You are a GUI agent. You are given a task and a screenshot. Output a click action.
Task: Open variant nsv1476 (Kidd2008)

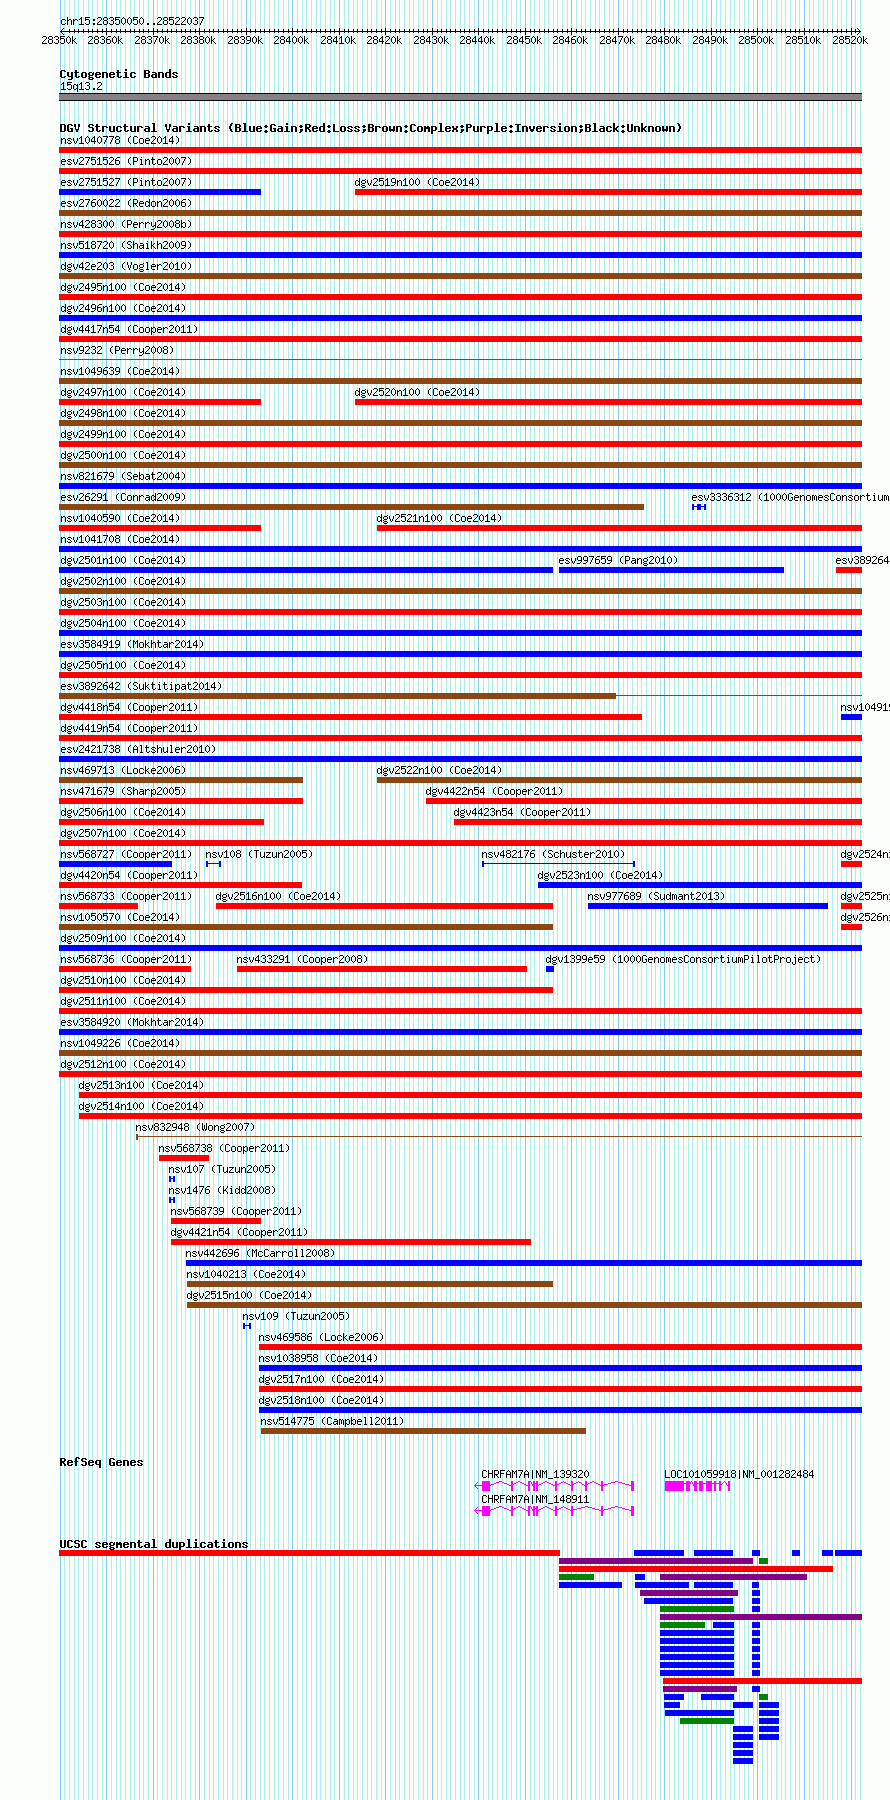(222, 1191)
